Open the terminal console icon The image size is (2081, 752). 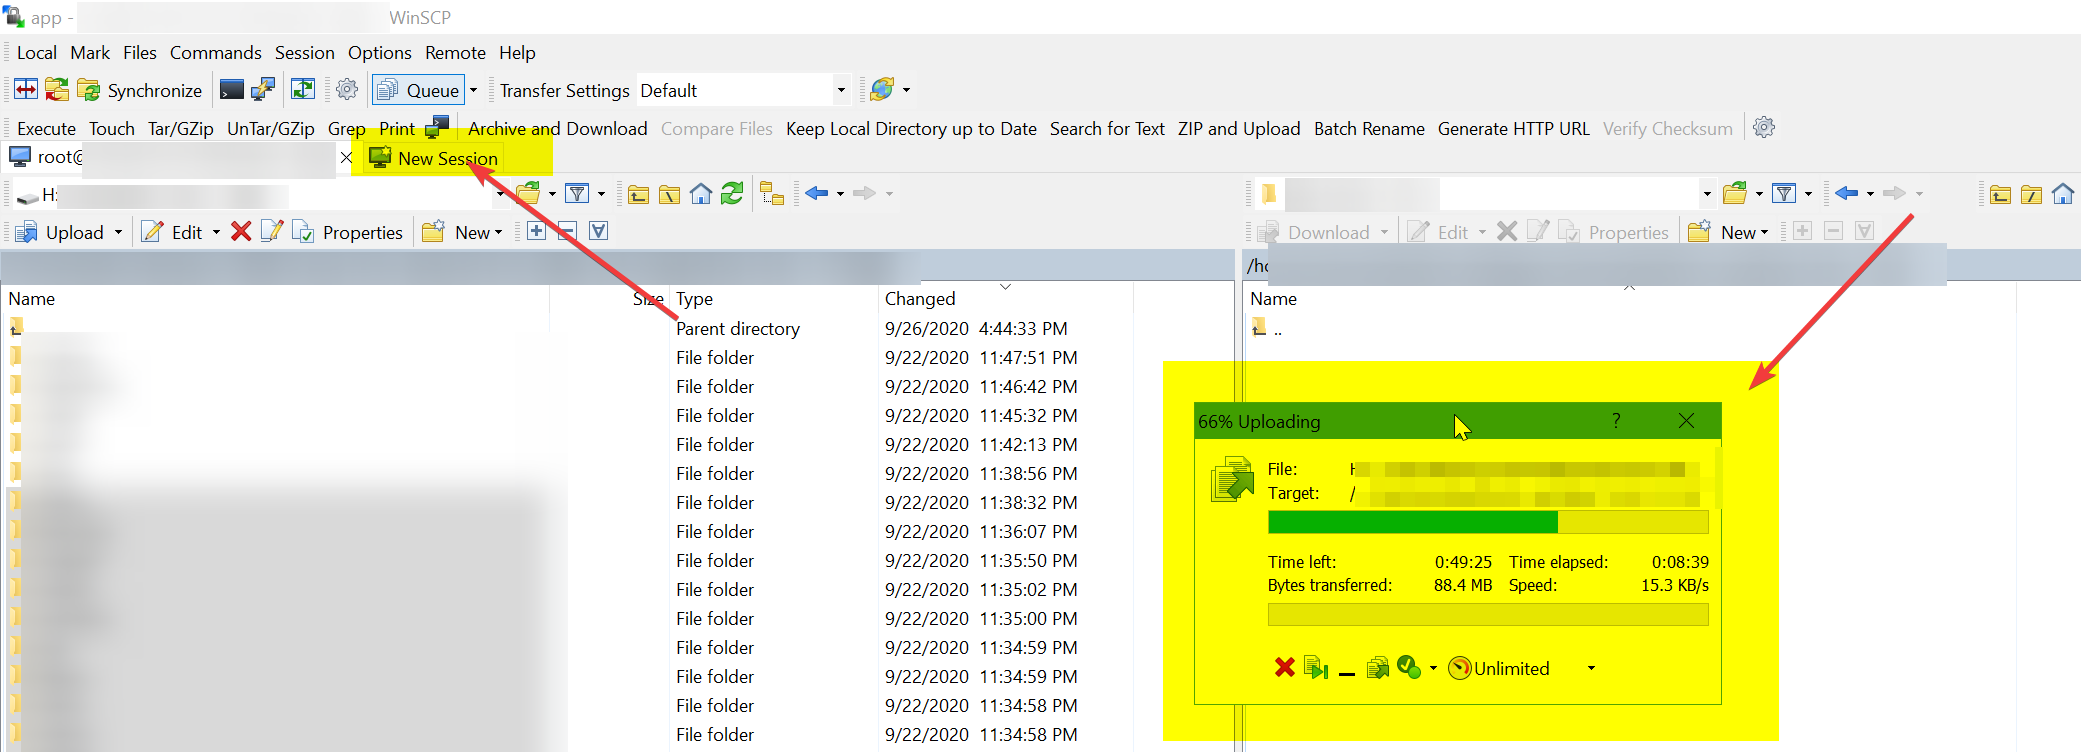(x=231, y=90)
